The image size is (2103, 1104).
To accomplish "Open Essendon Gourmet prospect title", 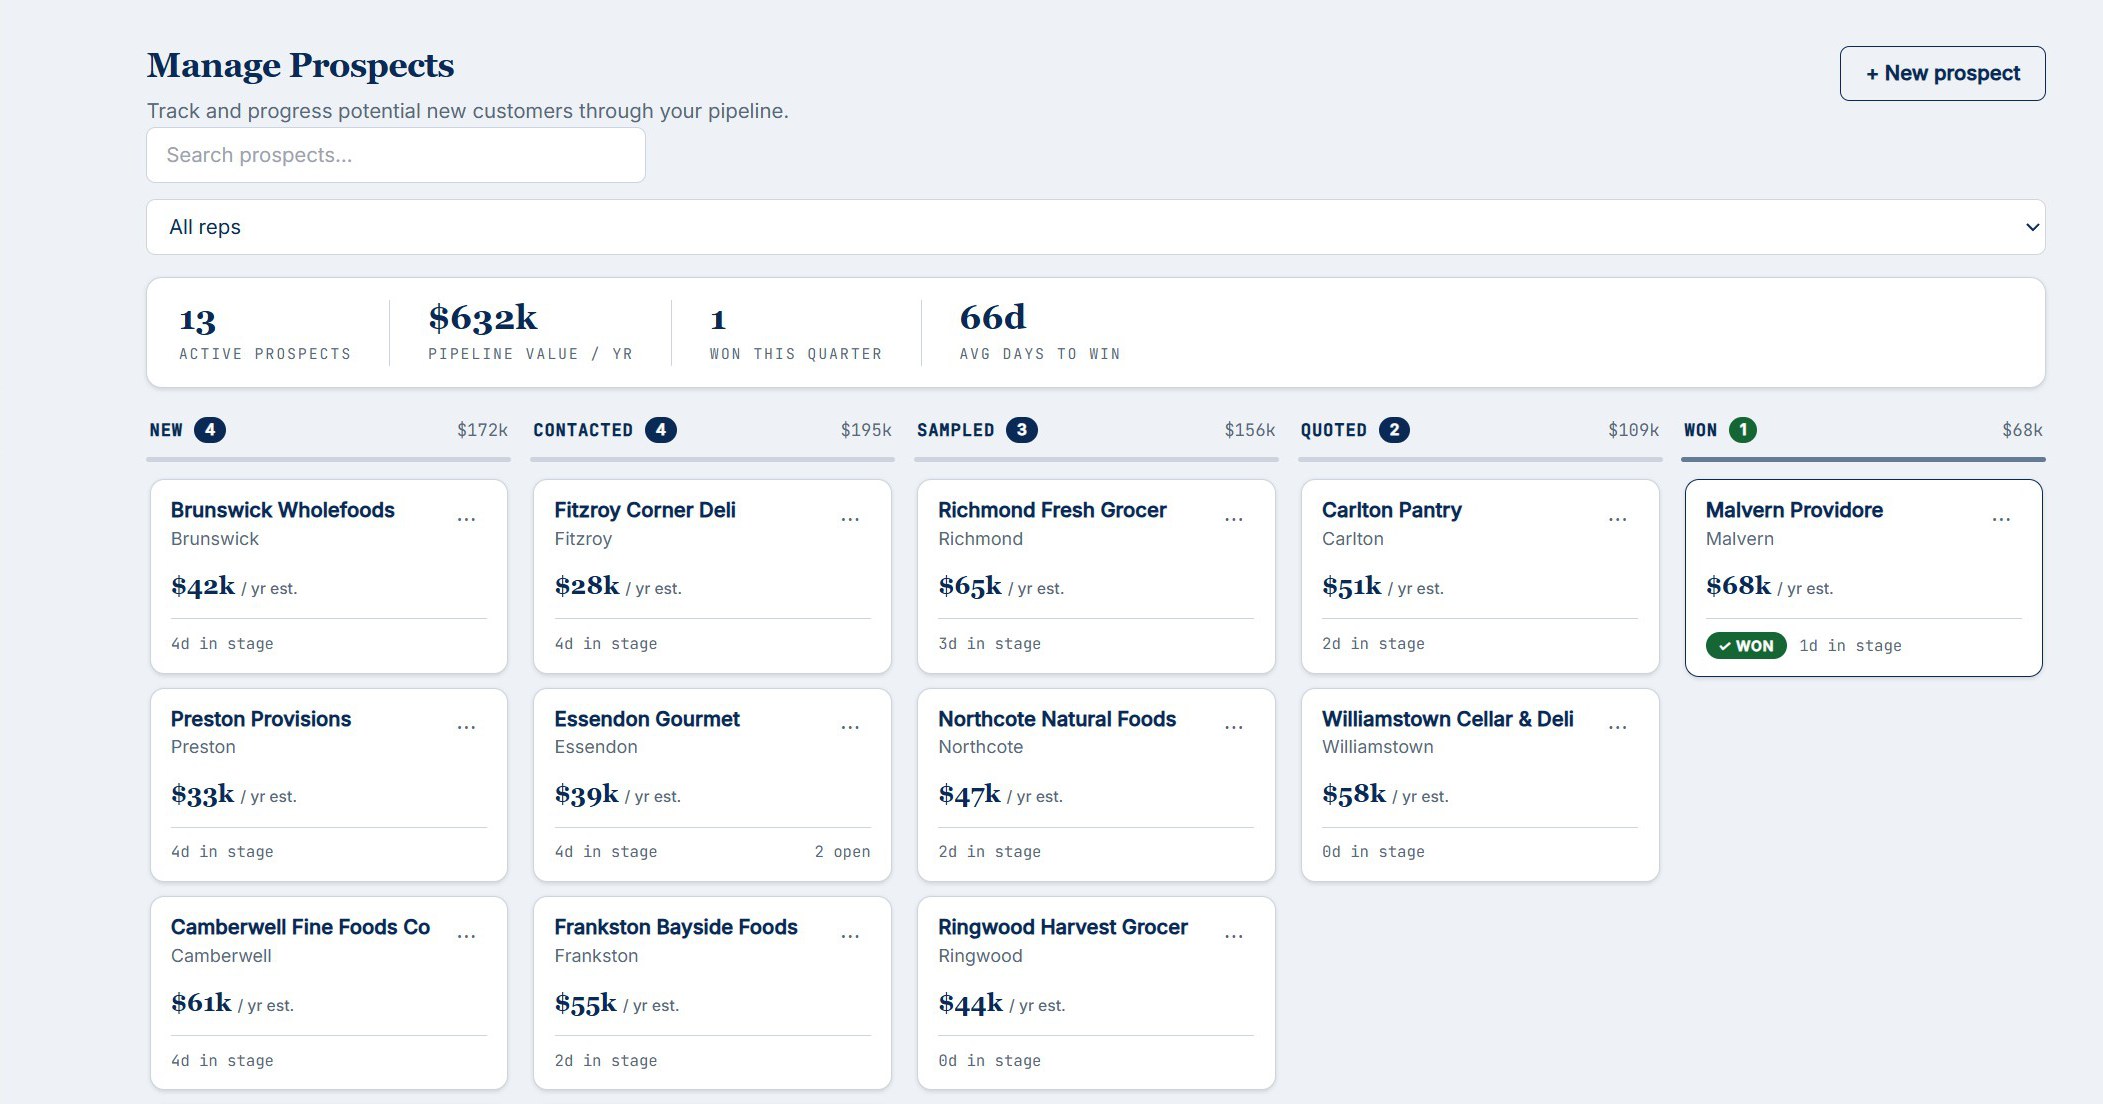I will pyautogui.click(x=647, y=719).
